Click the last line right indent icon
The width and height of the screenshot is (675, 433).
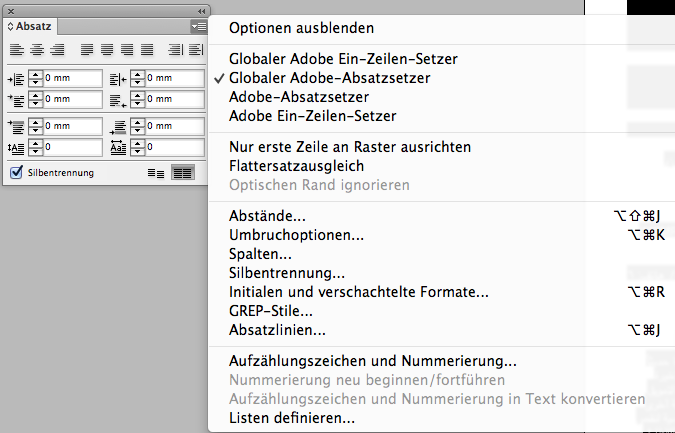(118, 100)
